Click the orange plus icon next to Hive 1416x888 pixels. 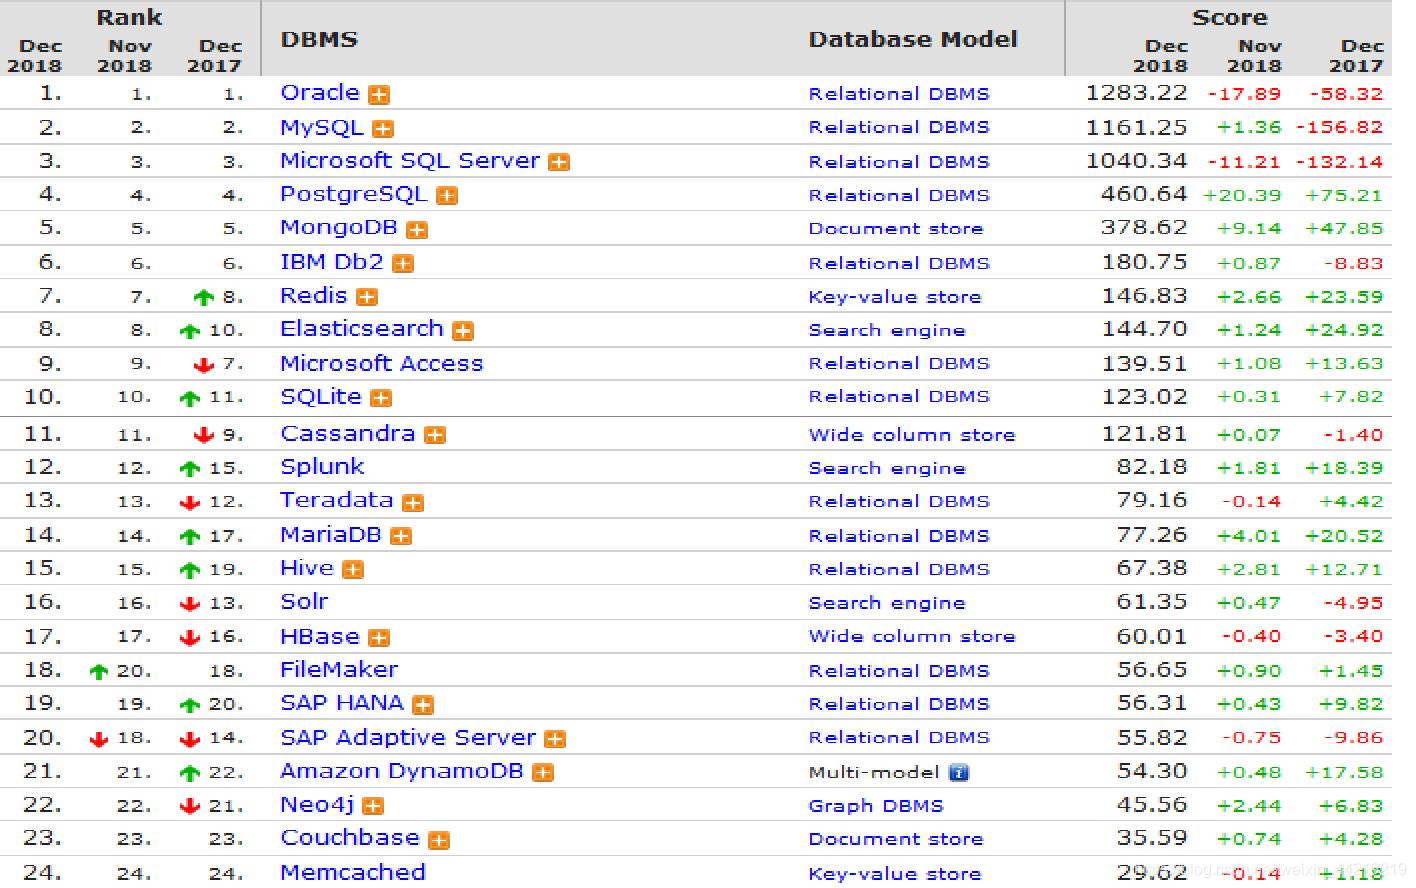[x=353, y=570]
